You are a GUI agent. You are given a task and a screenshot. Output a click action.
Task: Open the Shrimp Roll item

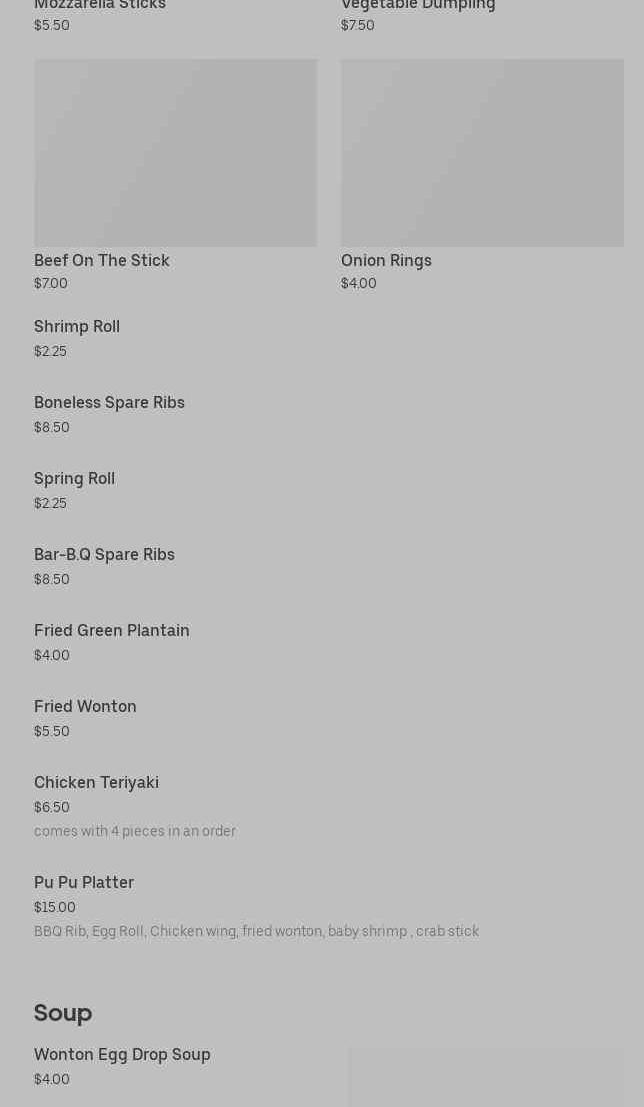pyautogui.click(x=77, y=327)
